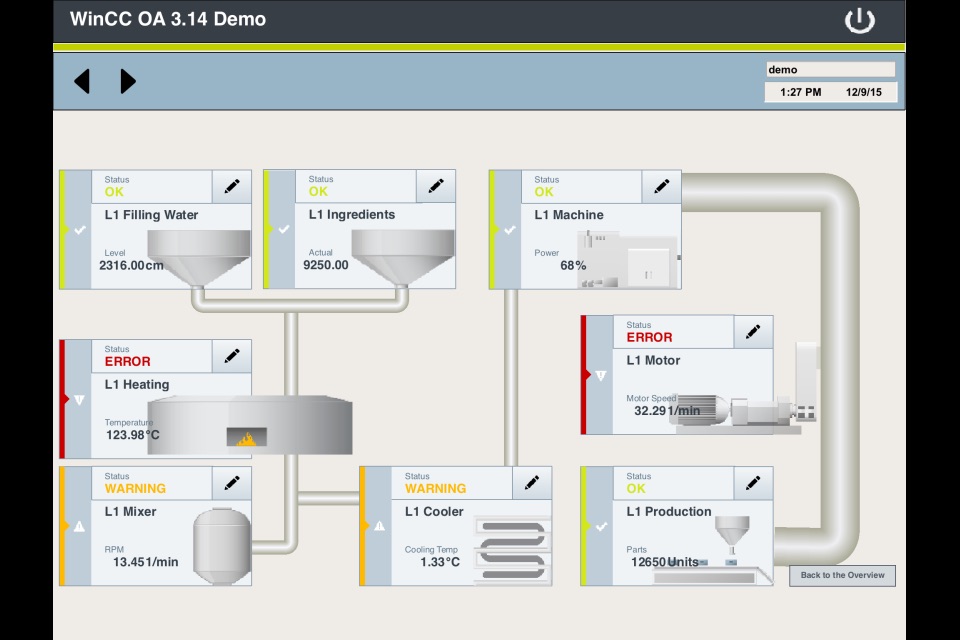Edit L1 Mixer with the pencil icon
This screenshot has width=960, height=640.
232,483
